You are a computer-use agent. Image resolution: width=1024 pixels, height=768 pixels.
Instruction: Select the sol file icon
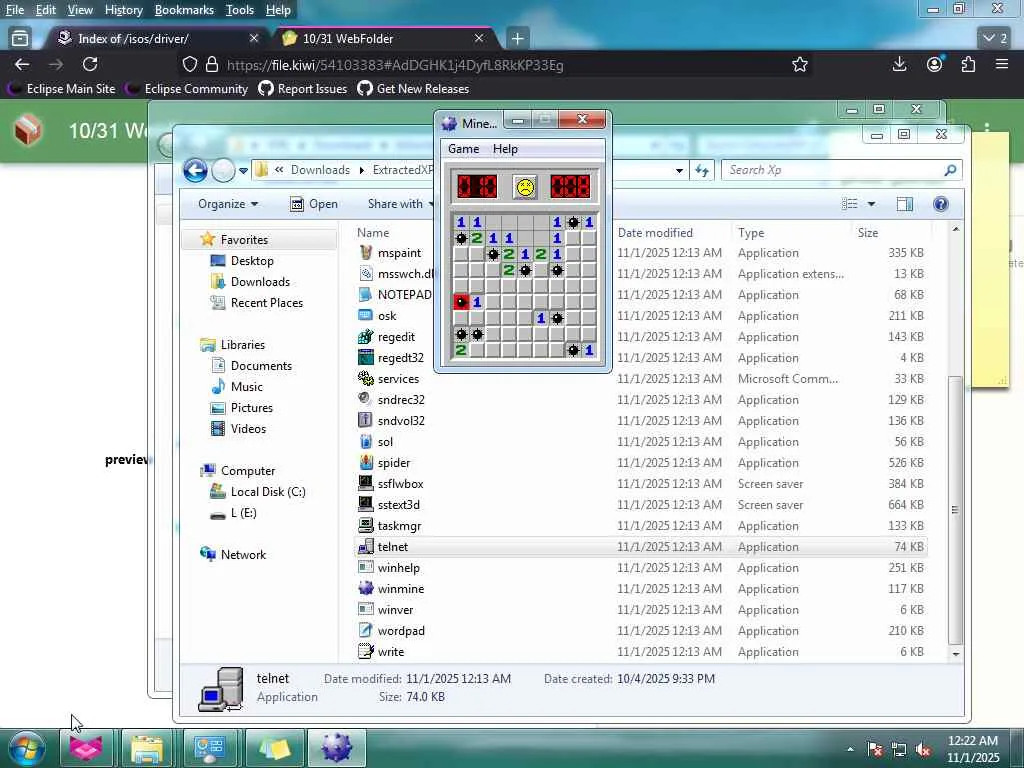tap(366, 441)
